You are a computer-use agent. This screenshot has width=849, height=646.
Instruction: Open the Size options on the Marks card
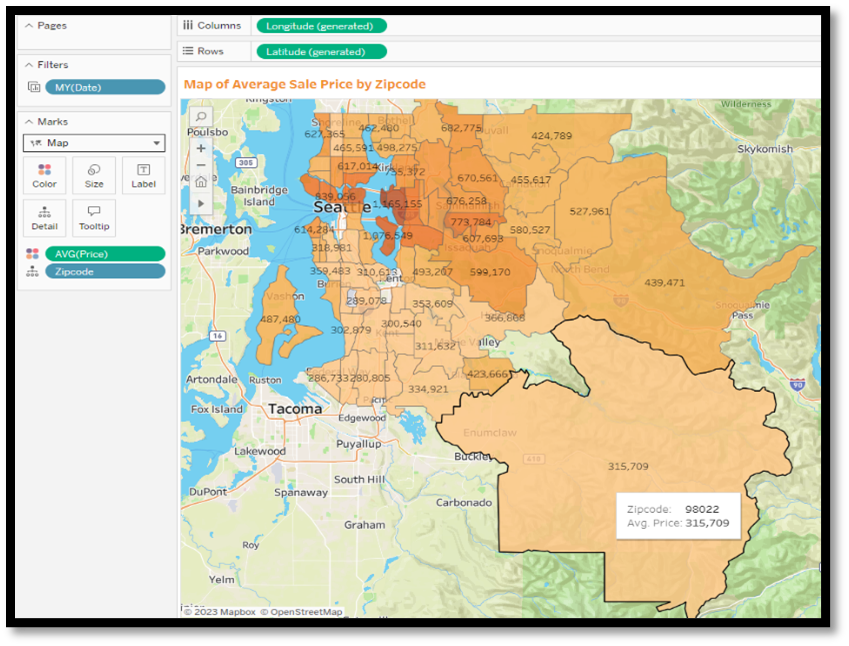pos(93,176)
